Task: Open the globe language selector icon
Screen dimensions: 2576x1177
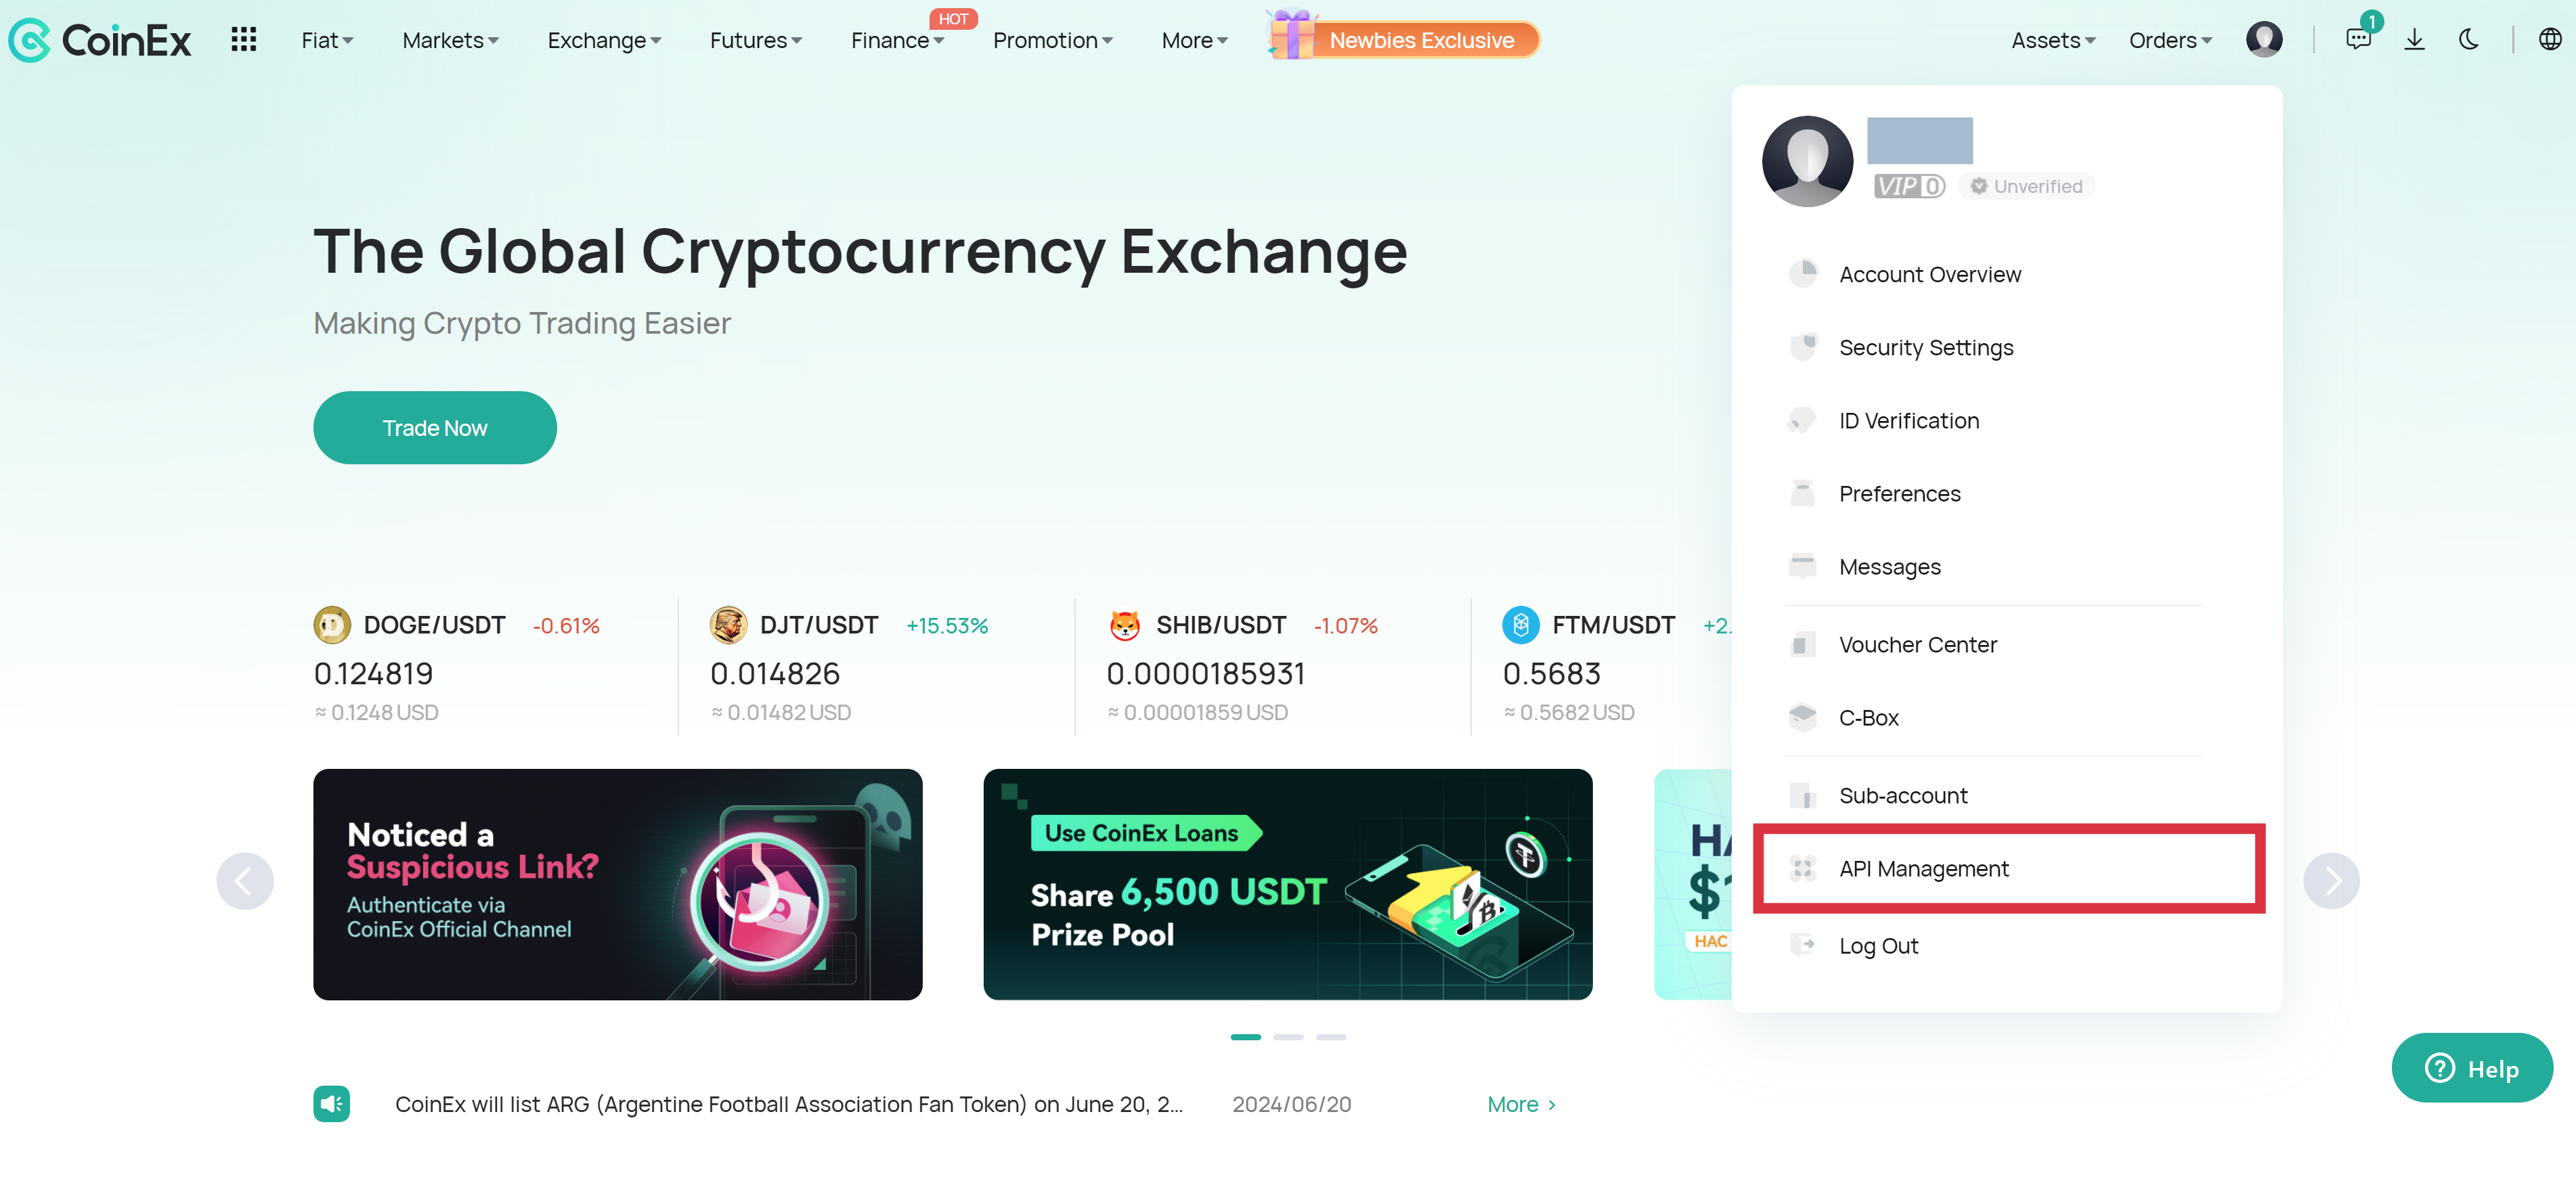Action: (2550, 40)
